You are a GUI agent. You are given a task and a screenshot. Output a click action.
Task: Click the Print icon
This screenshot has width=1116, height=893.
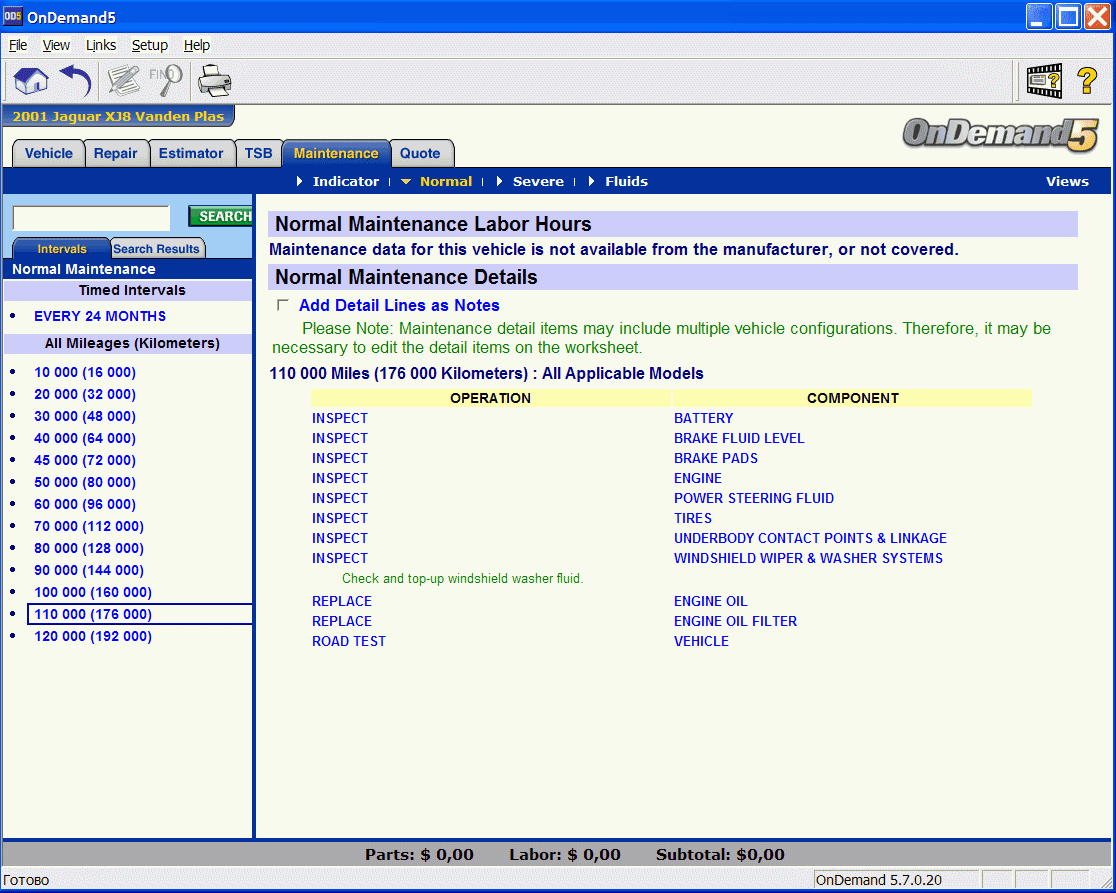click(x=215, y=81)
